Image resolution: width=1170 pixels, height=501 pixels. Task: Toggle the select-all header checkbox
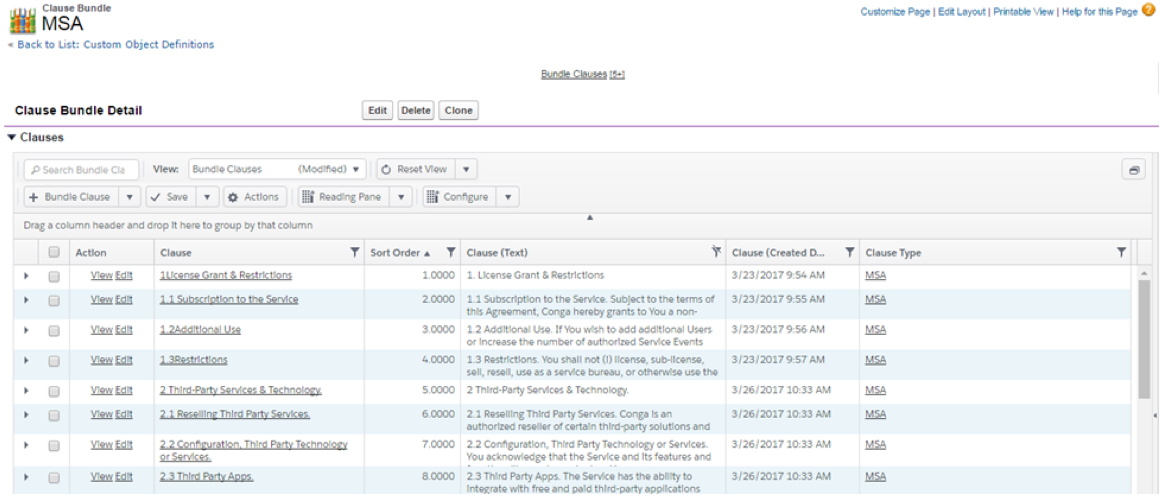click(54, 252)
